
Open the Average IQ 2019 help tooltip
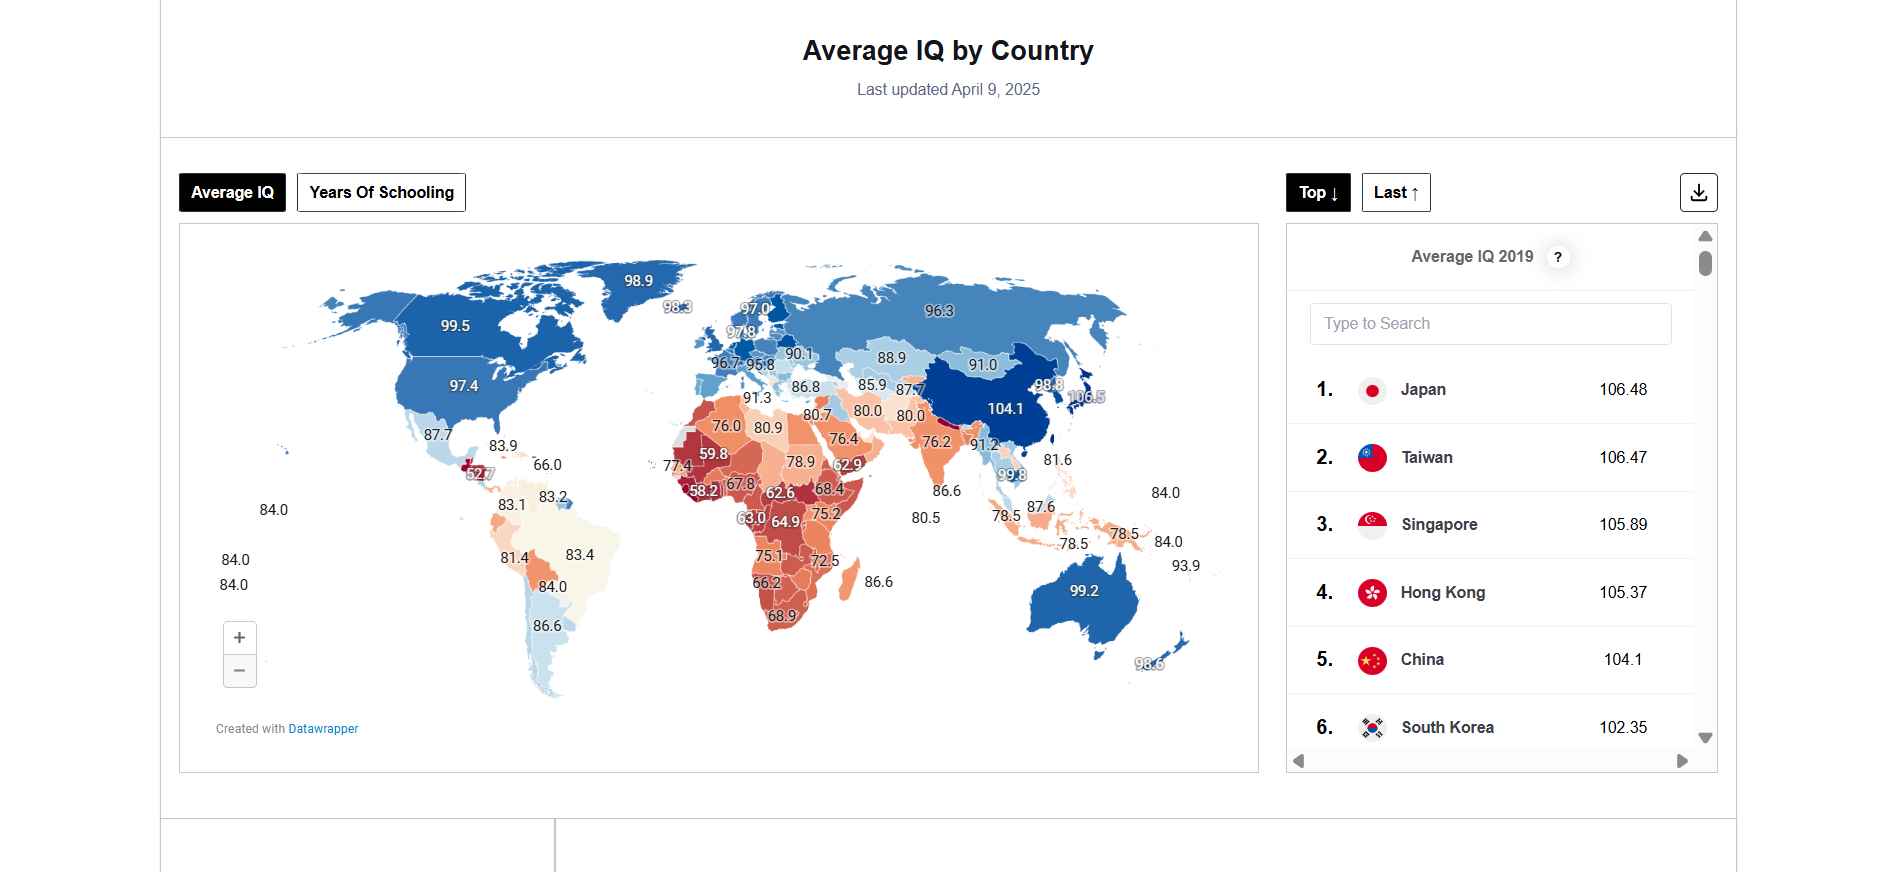(x=1558, y=257)
